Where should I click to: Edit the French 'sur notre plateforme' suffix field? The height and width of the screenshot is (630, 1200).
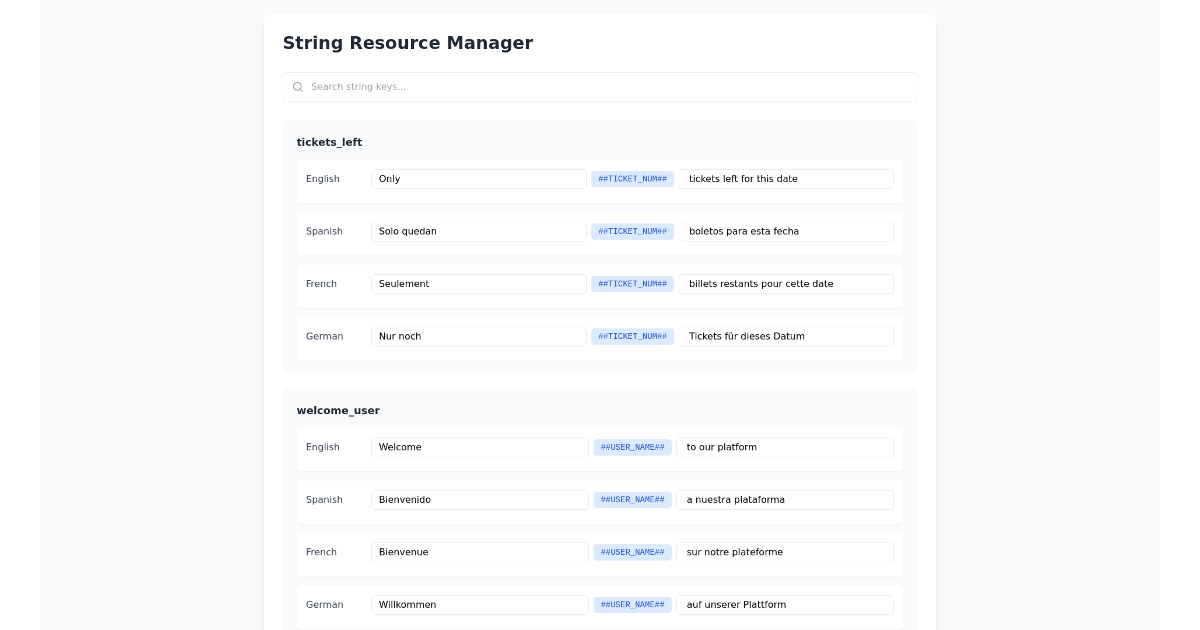[x=785, y=552]
